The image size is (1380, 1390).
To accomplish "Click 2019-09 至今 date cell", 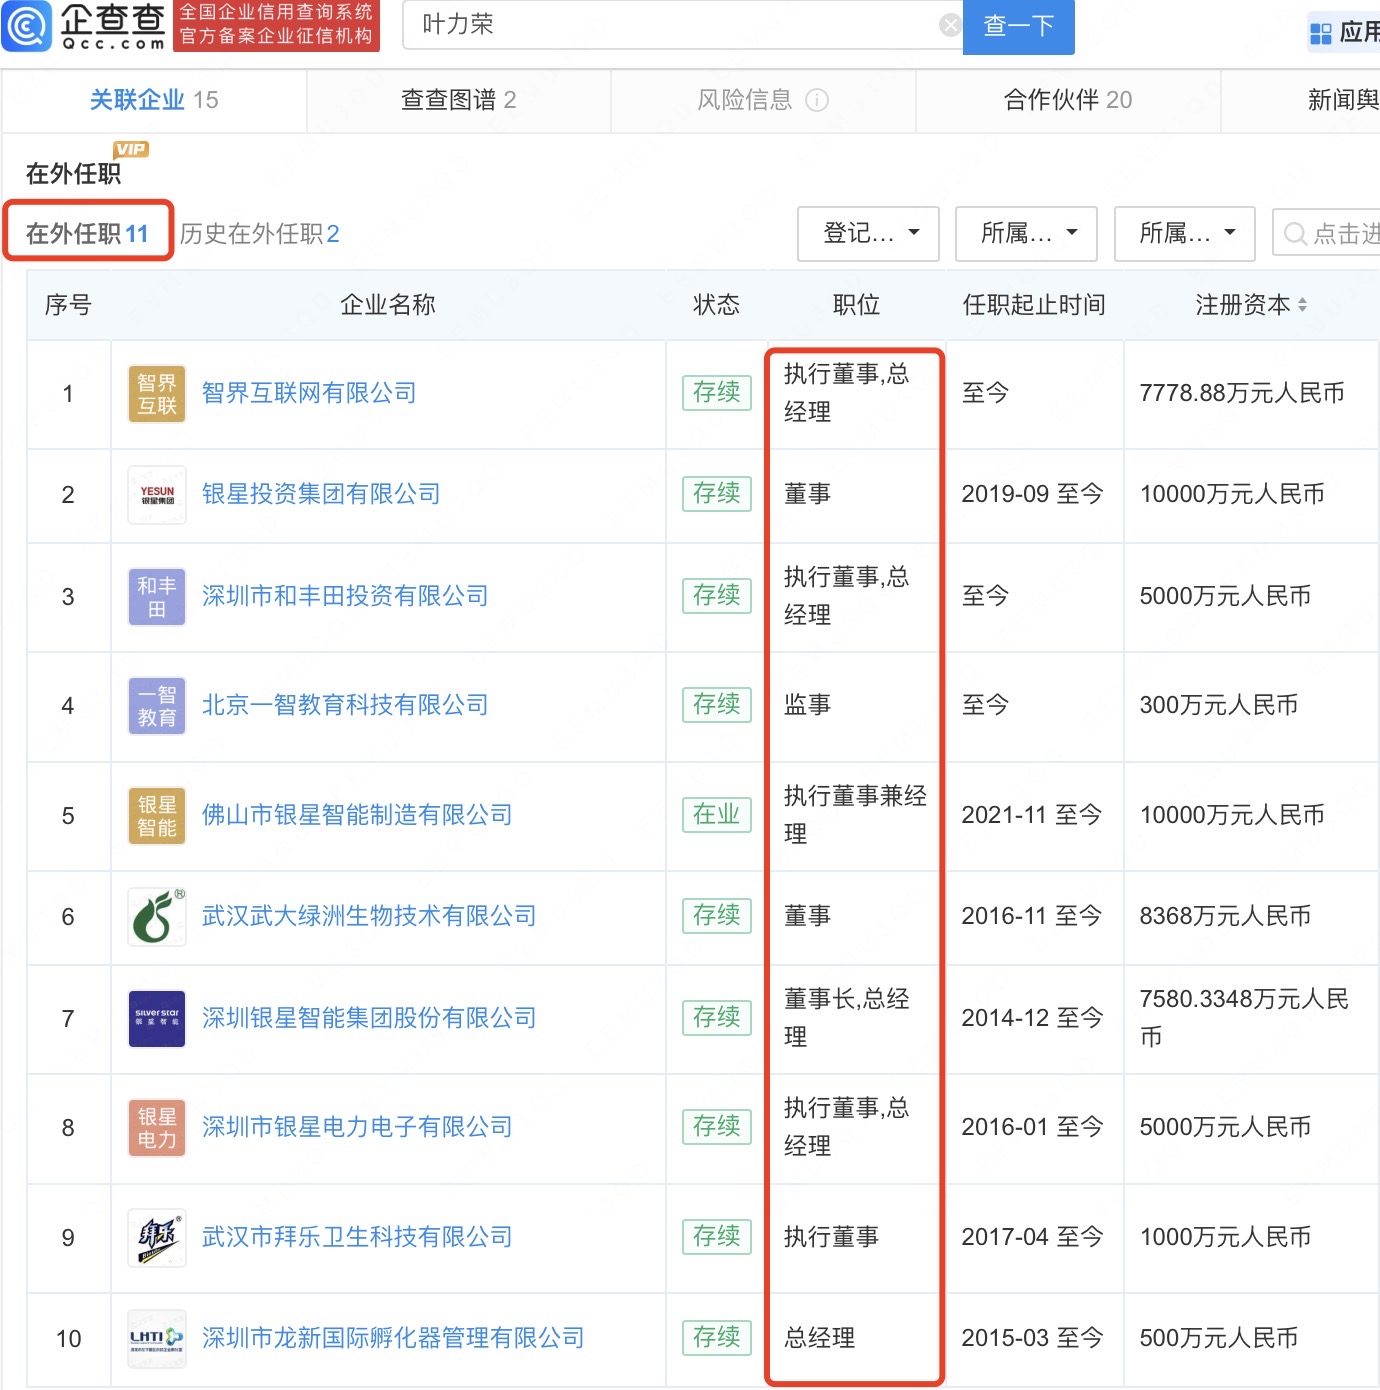I will point(1033,494).
